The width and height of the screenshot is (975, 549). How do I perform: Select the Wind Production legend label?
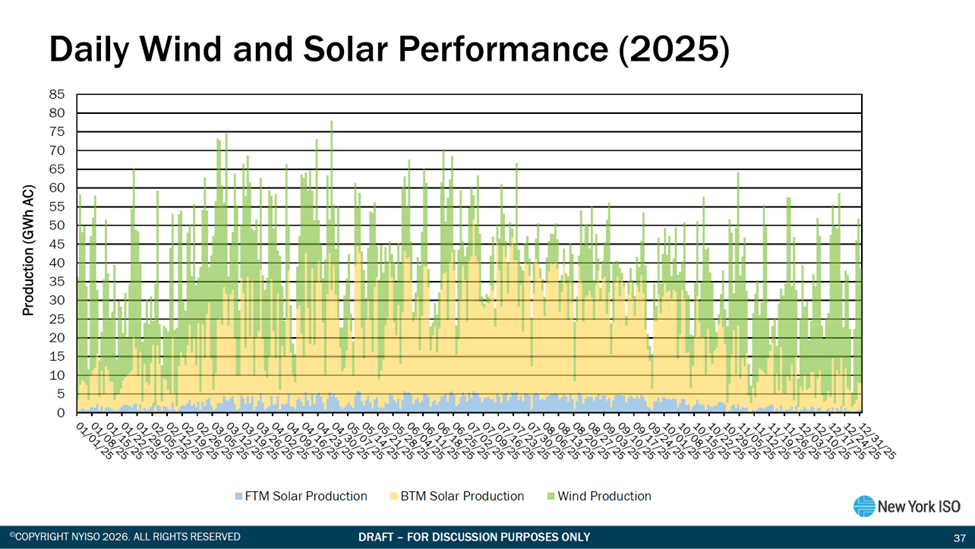tap(605, 496)
